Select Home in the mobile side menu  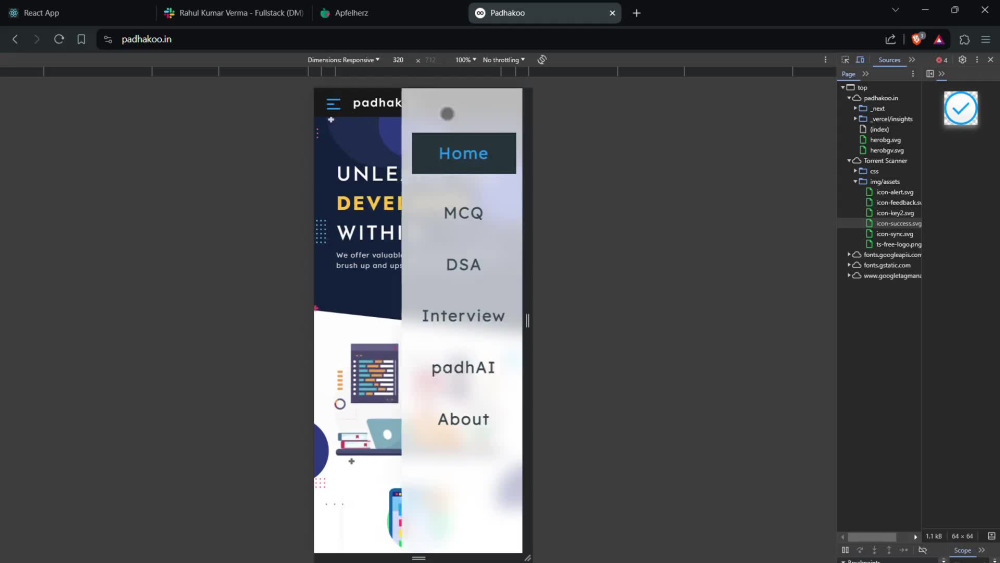[464, 153]
